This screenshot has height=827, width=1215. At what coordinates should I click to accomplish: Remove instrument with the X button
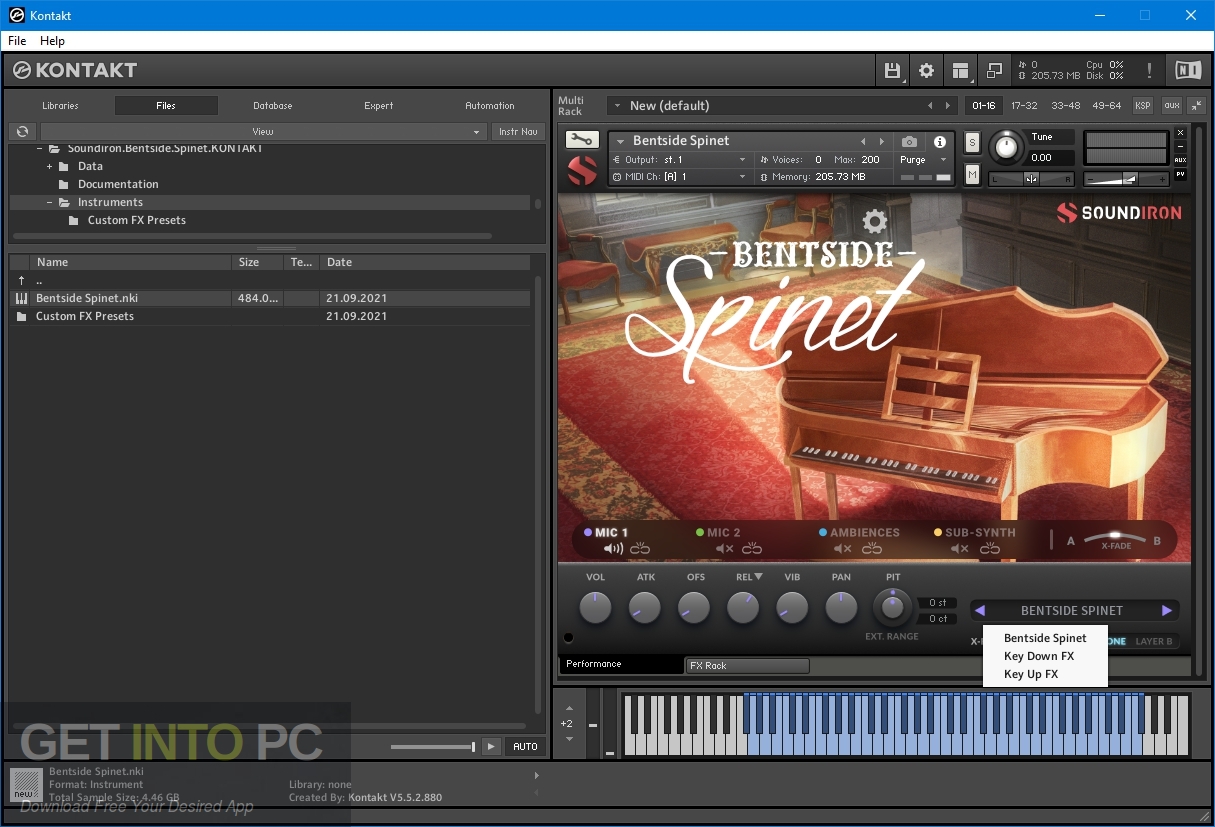pos(1180,133)
